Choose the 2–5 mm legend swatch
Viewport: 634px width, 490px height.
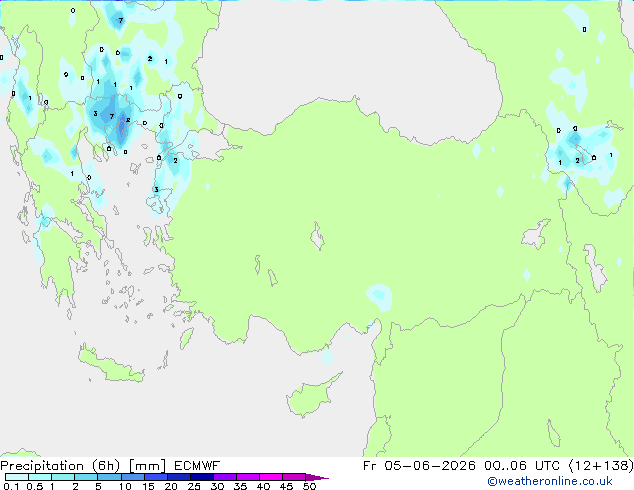pyautogui.click(x=86, y=477)
